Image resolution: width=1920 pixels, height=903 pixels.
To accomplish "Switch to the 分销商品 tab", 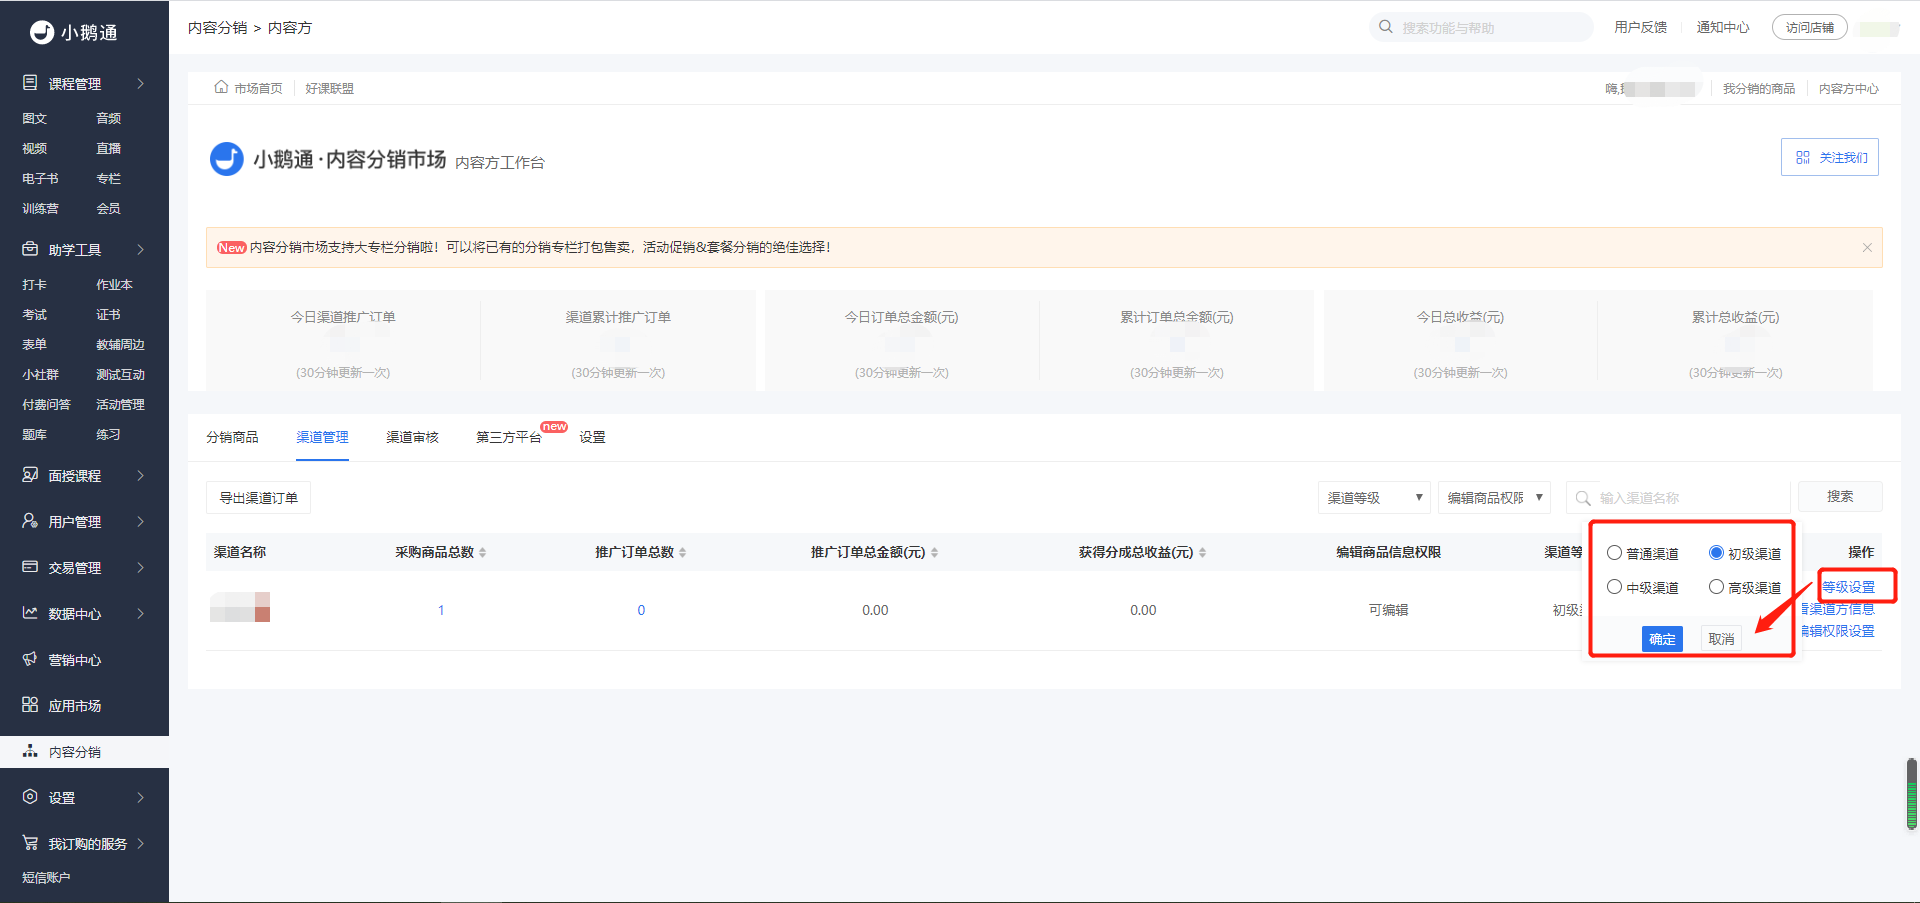I will click(232, 437).
